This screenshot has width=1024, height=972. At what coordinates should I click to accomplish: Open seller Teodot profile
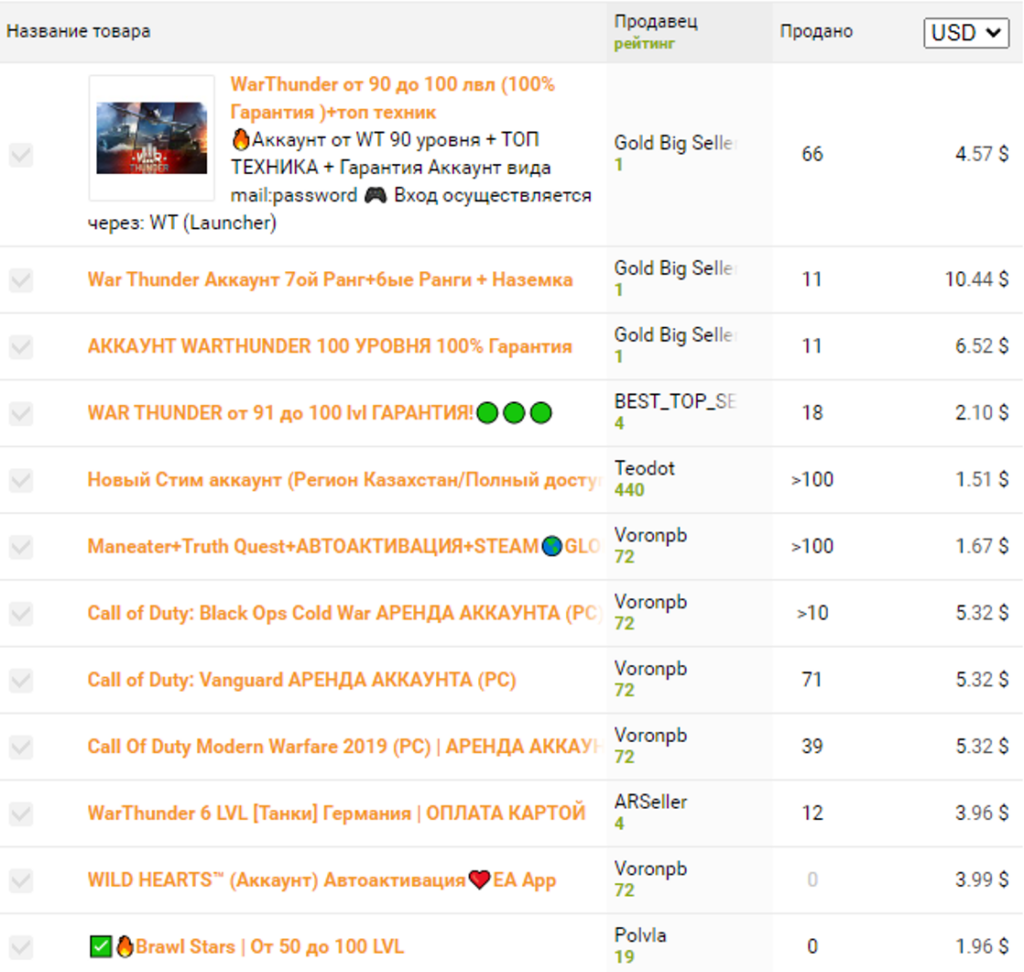pyautogui.click(x=644, y=468)
